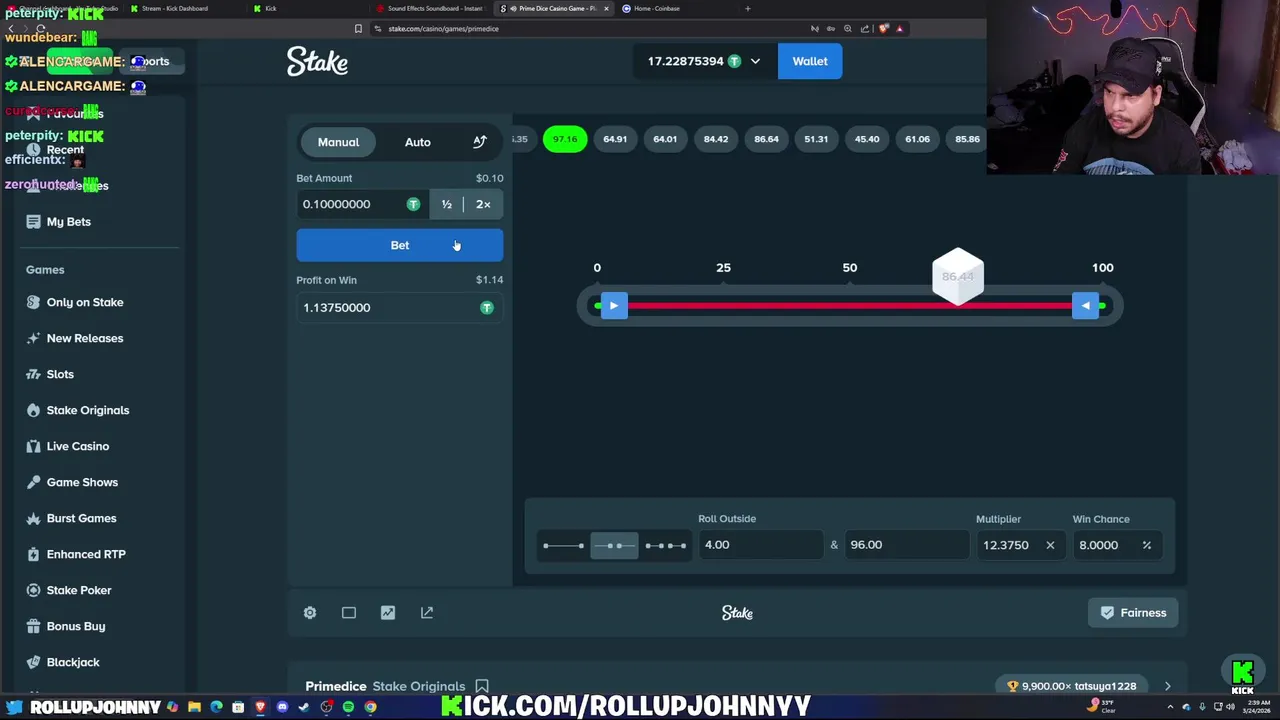
Task: Click the Win Chance field 8.0000
Action: [1118, 545]
